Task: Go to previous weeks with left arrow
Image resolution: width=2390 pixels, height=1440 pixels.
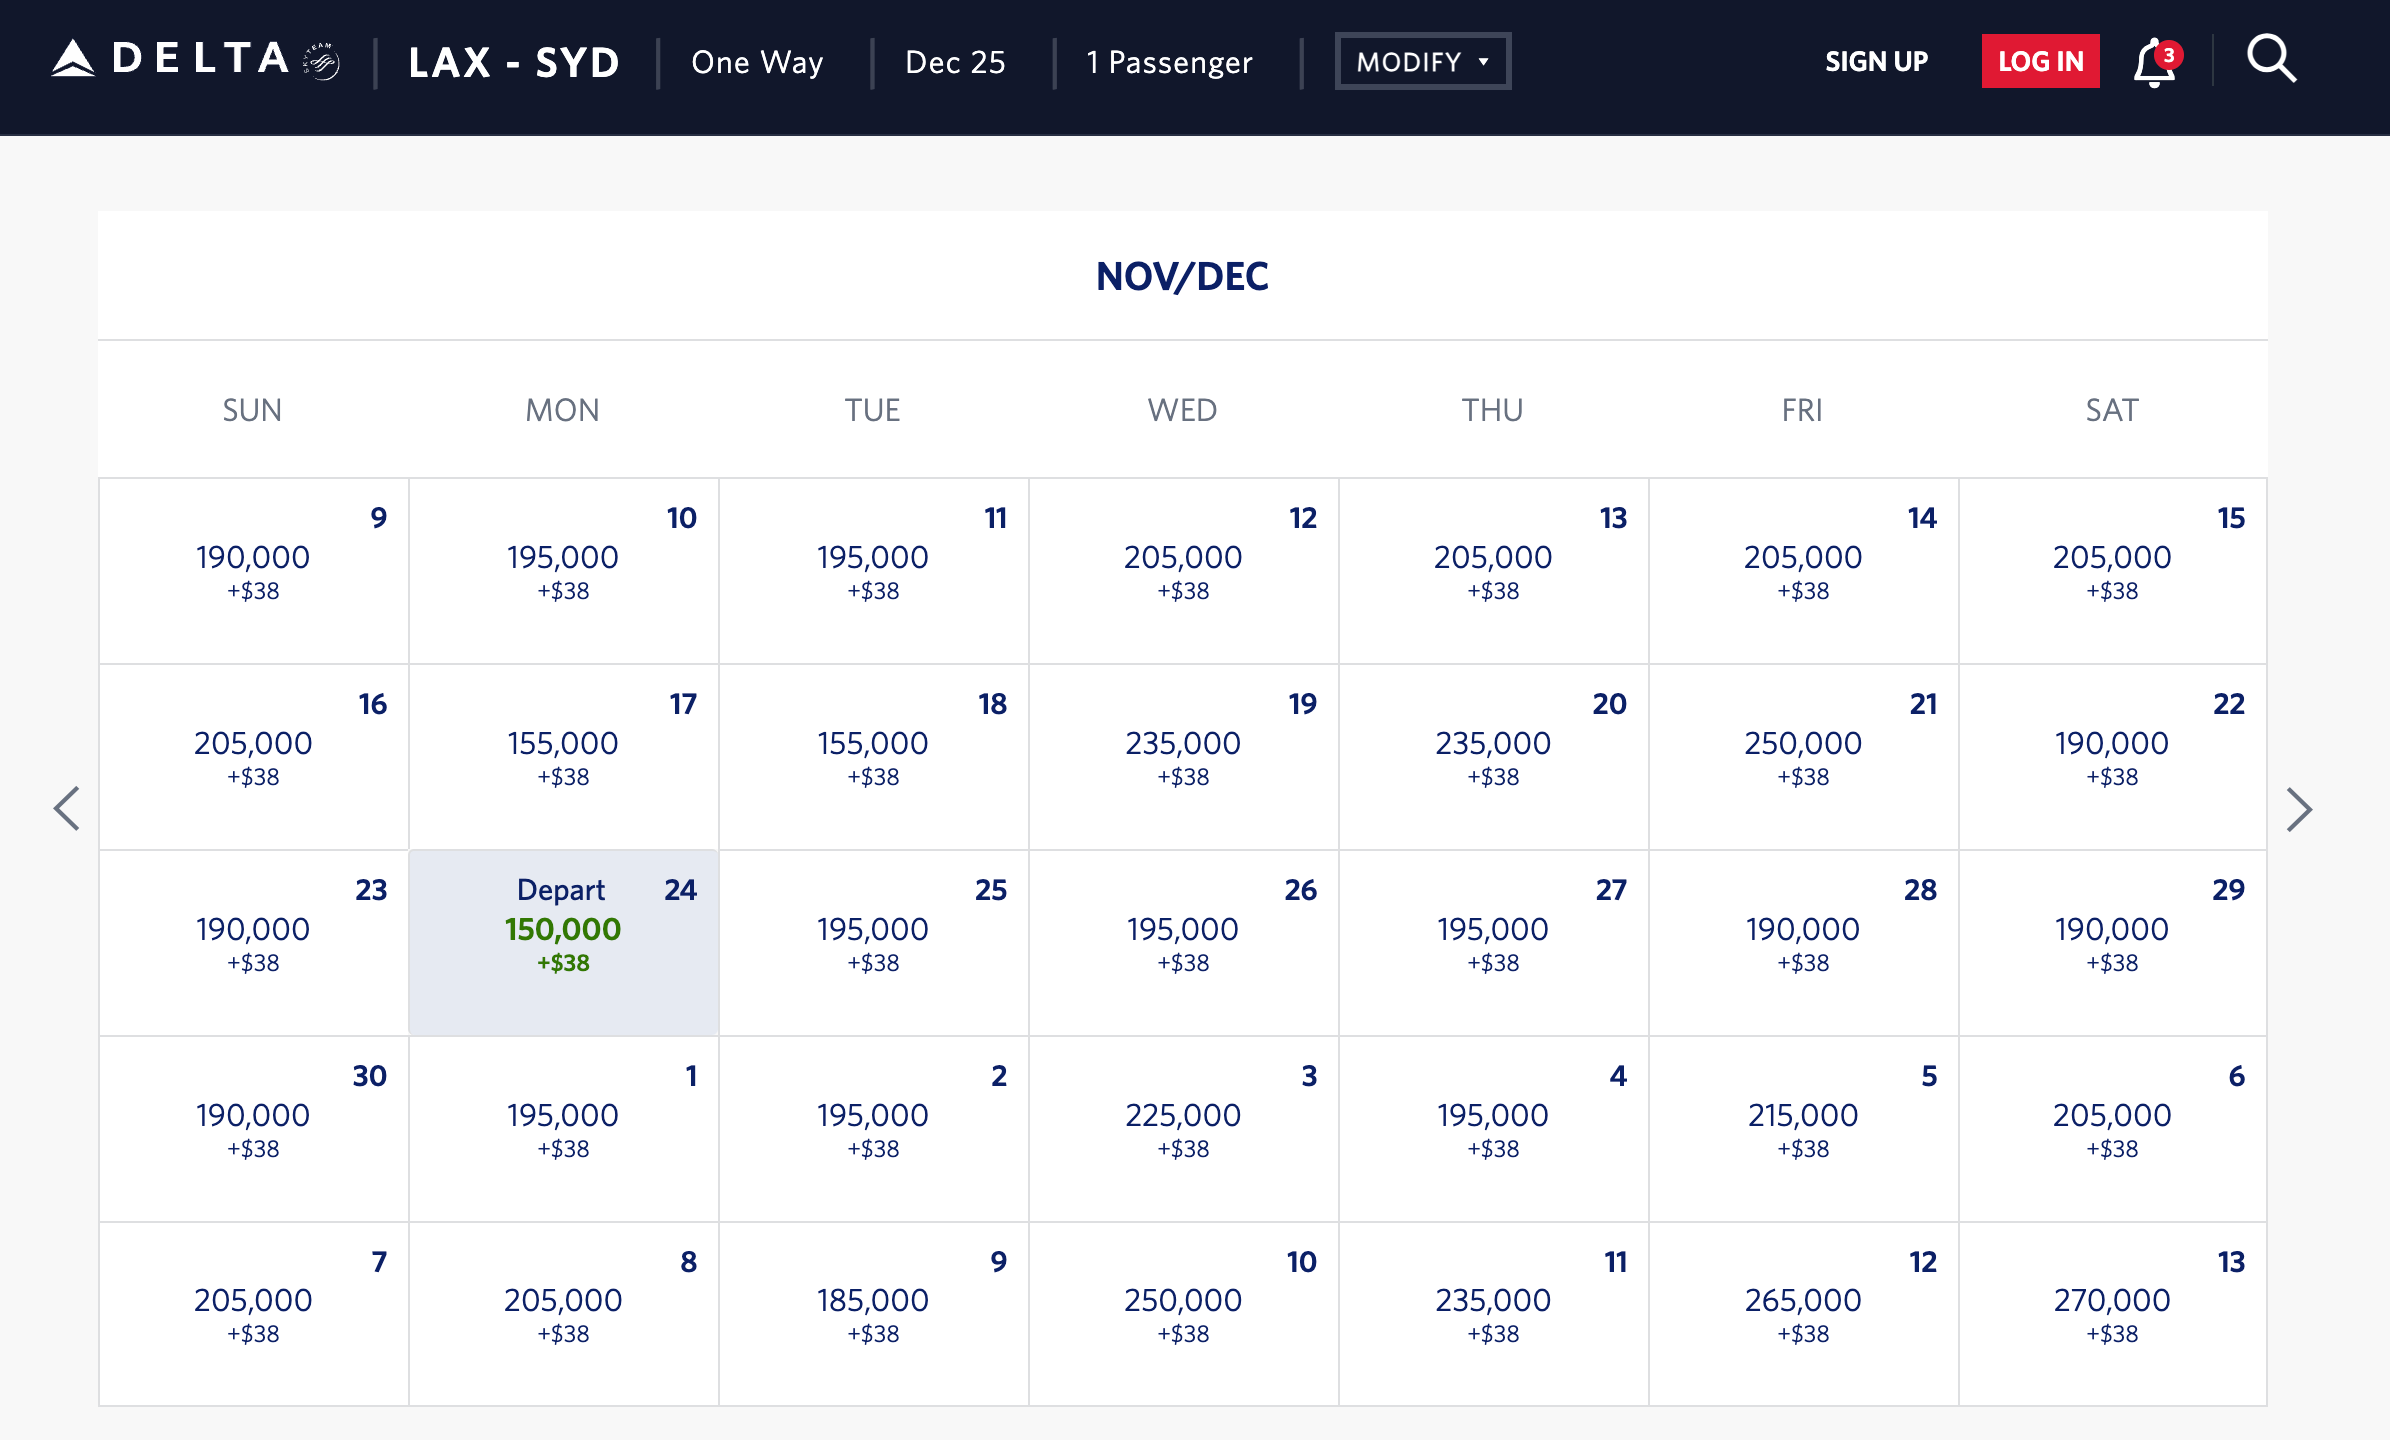Action: pyautogui.click(x=67, y=809)
